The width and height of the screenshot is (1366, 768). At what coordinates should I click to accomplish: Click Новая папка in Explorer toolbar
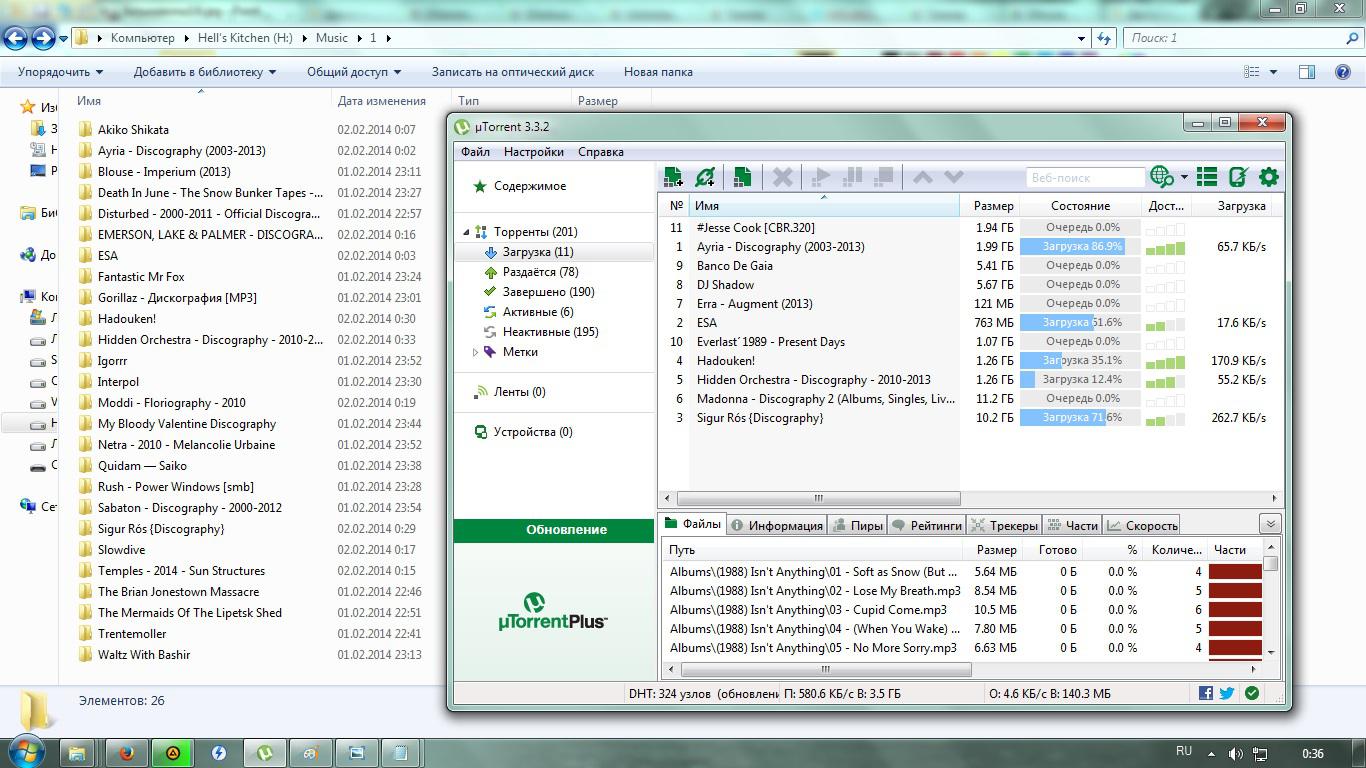point(658,72)
